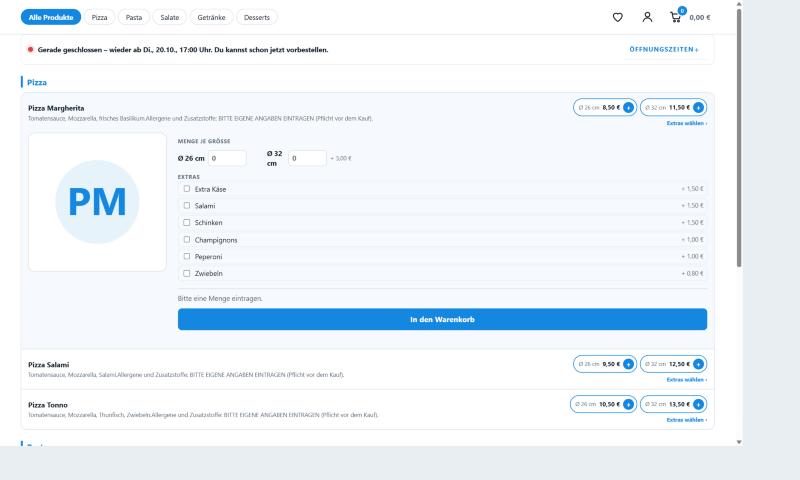Screen dimensions: 800x480
Task: Check the Zwiebeln extra checkbox
Action: point(187,273)
